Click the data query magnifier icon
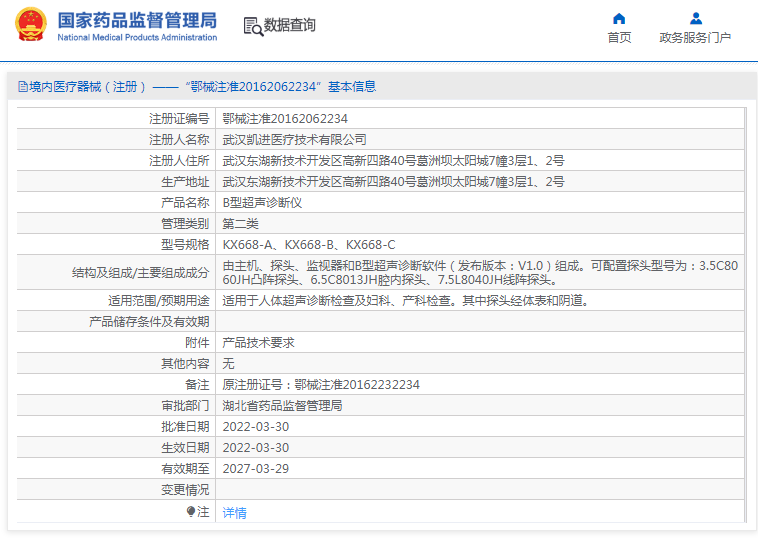 click(x=252, y=26)
